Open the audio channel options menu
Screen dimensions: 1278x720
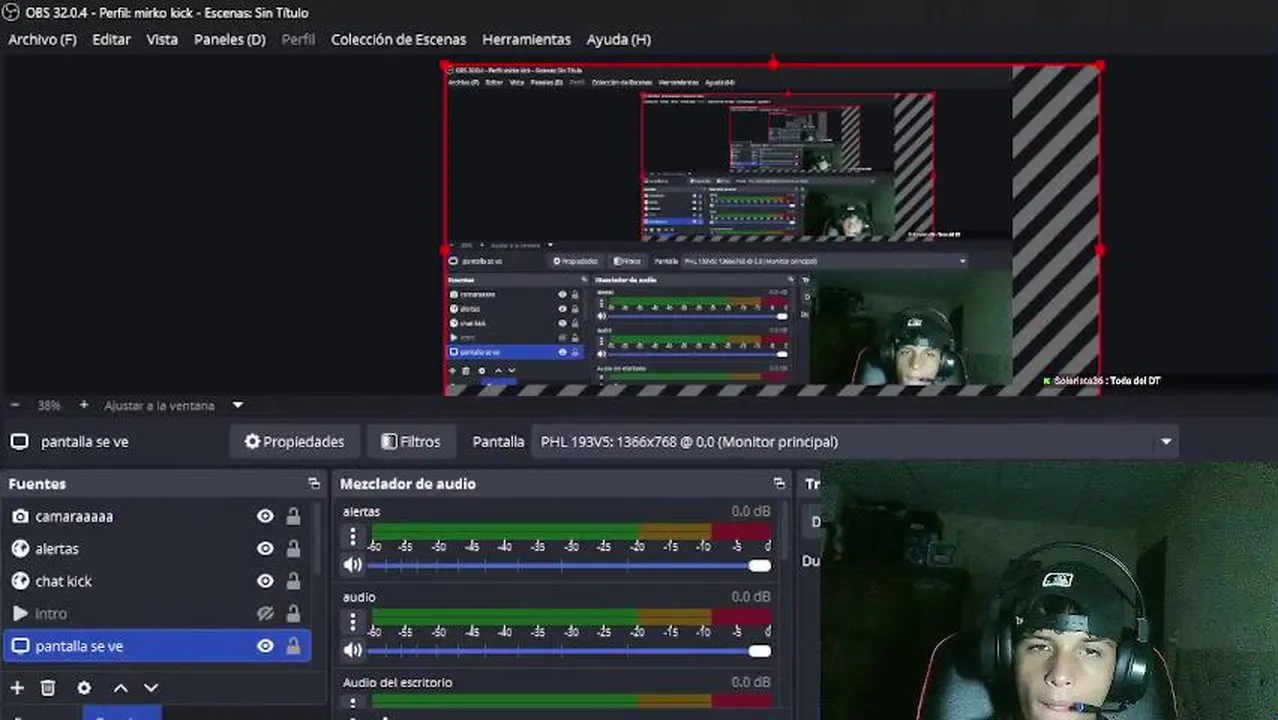pyautogui.click(x=352, y=622)
